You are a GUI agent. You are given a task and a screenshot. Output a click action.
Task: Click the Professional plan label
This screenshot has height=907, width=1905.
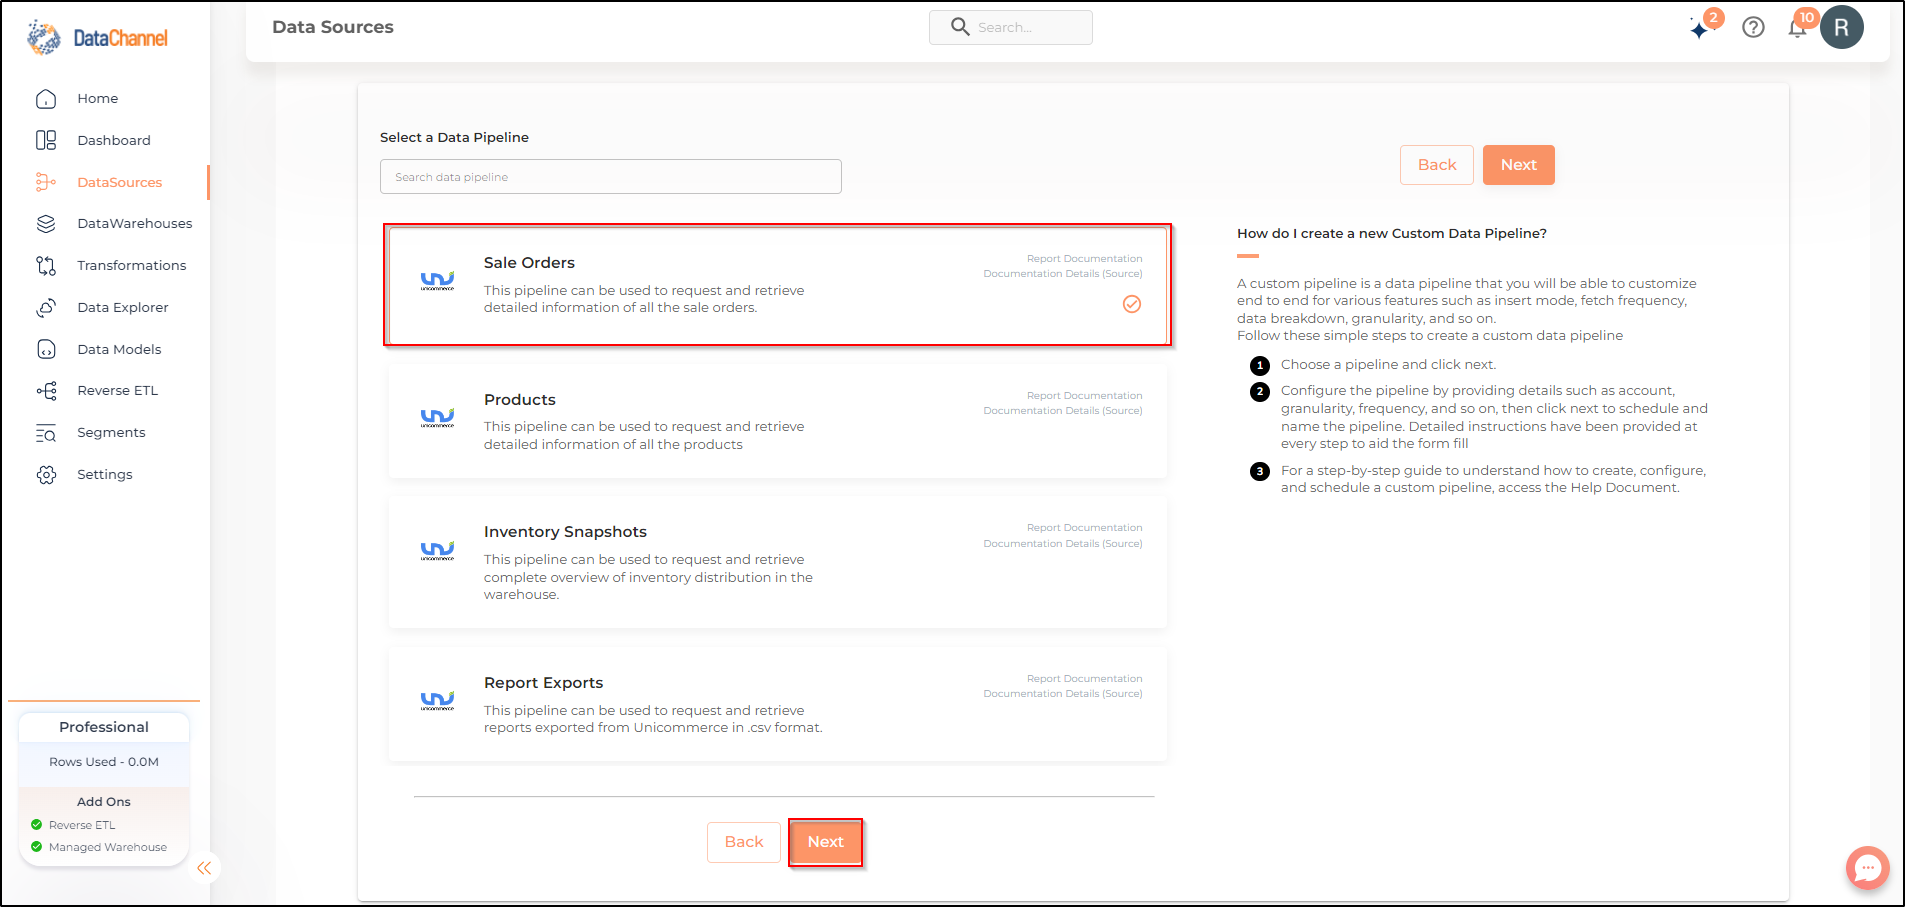click(x=104, y=727)
